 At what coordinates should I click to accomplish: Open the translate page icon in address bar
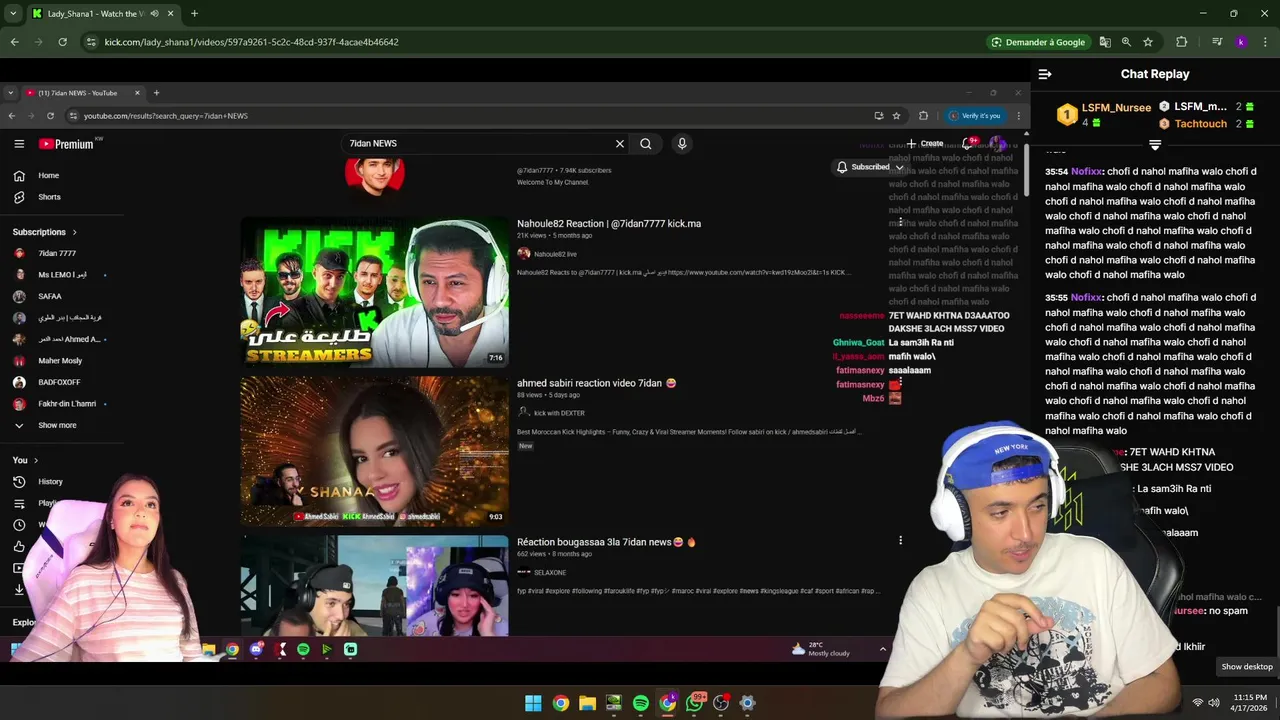[x=1105, y=42]
